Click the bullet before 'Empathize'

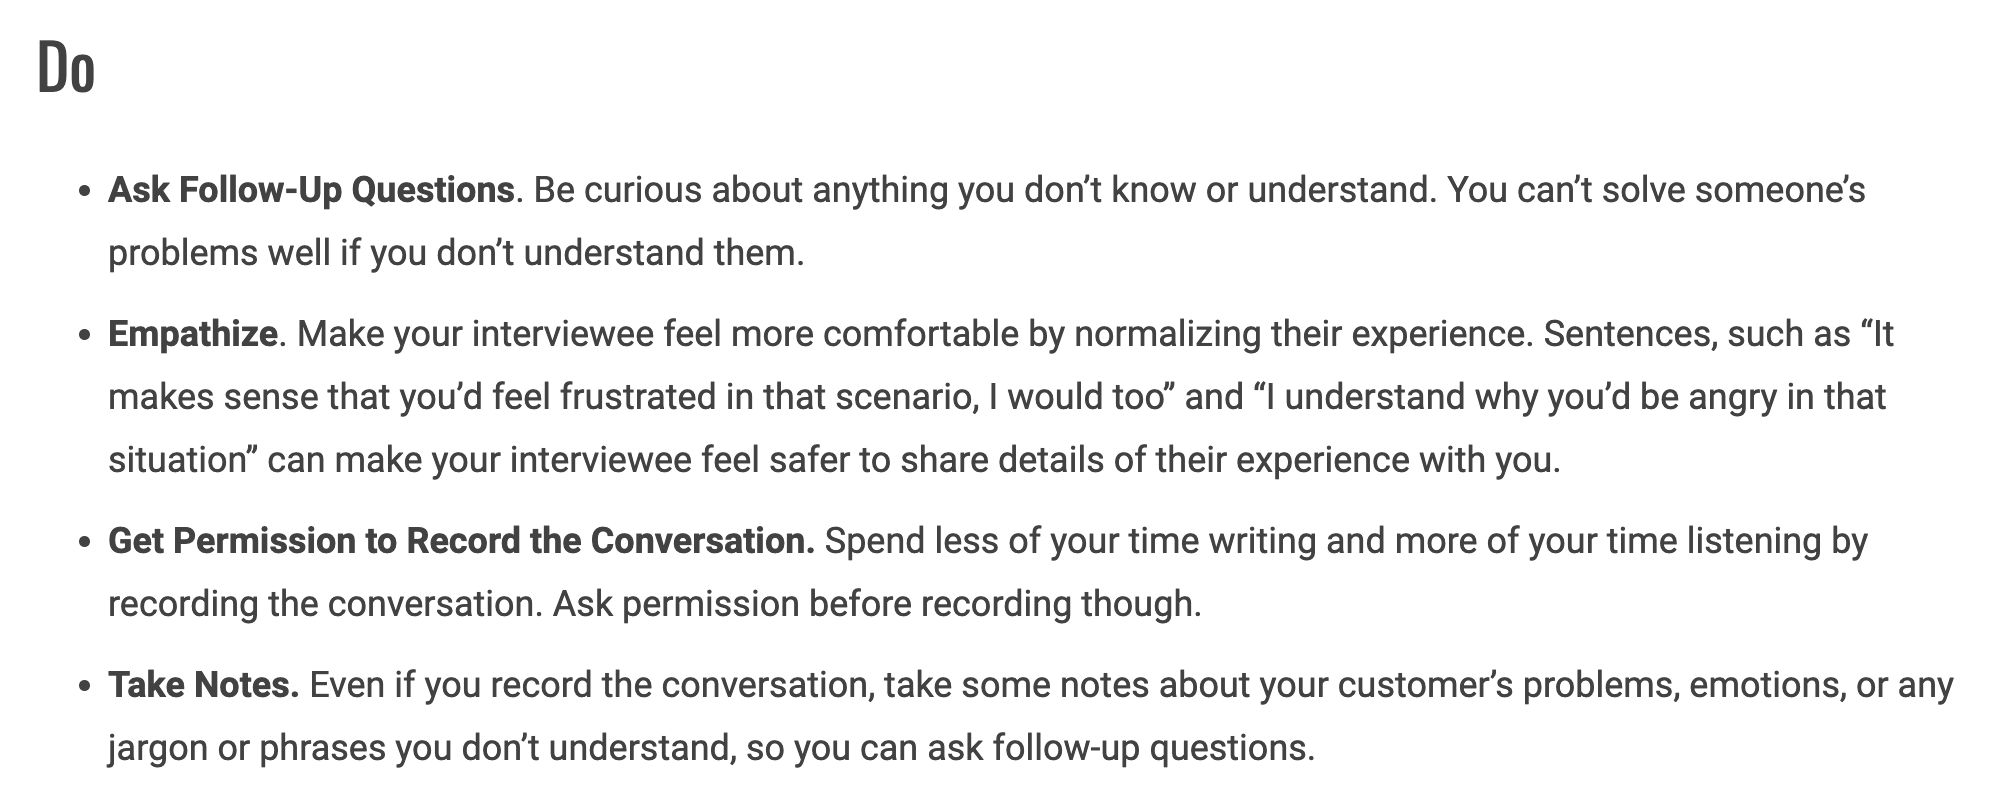point(85,334)
